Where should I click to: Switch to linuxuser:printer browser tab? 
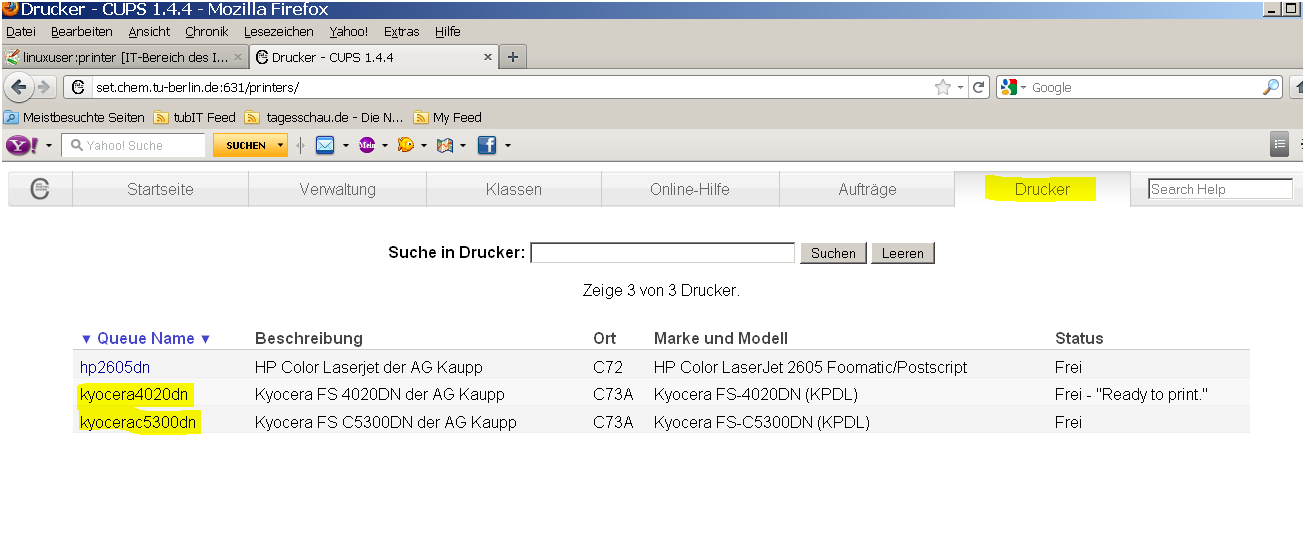124,57
